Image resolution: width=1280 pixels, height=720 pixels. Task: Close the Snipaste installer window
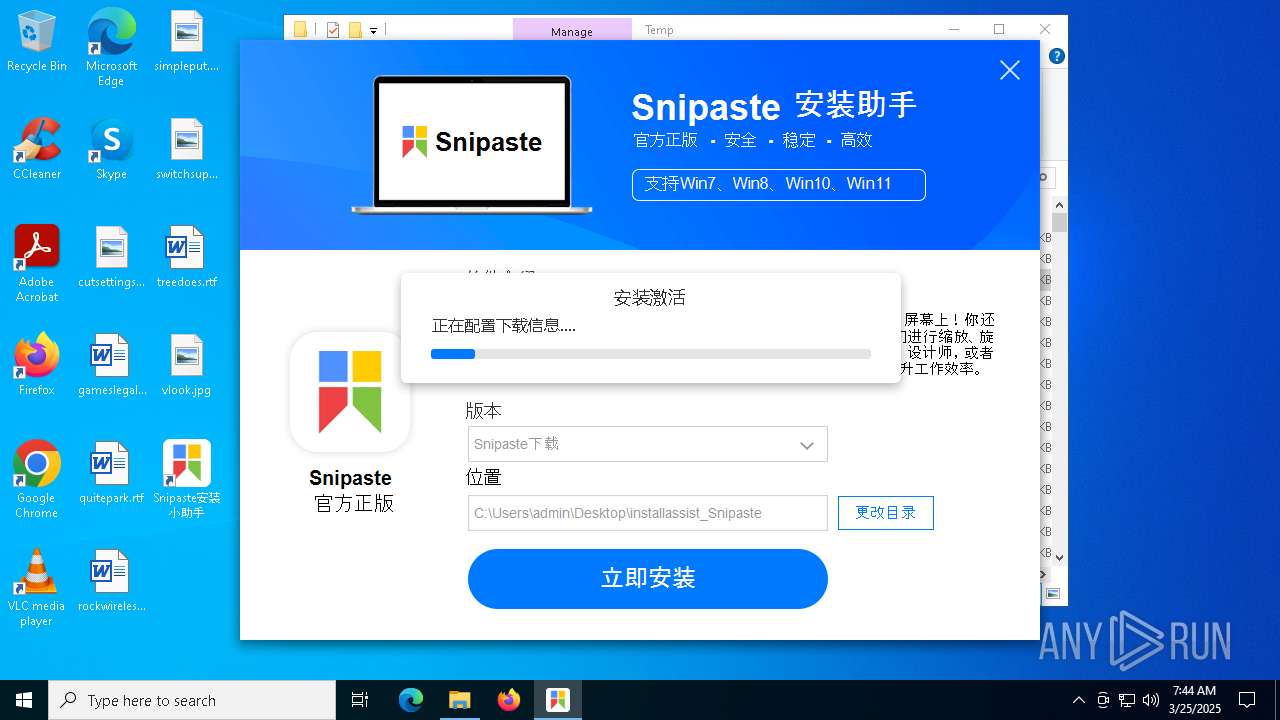coord(1010,70)
